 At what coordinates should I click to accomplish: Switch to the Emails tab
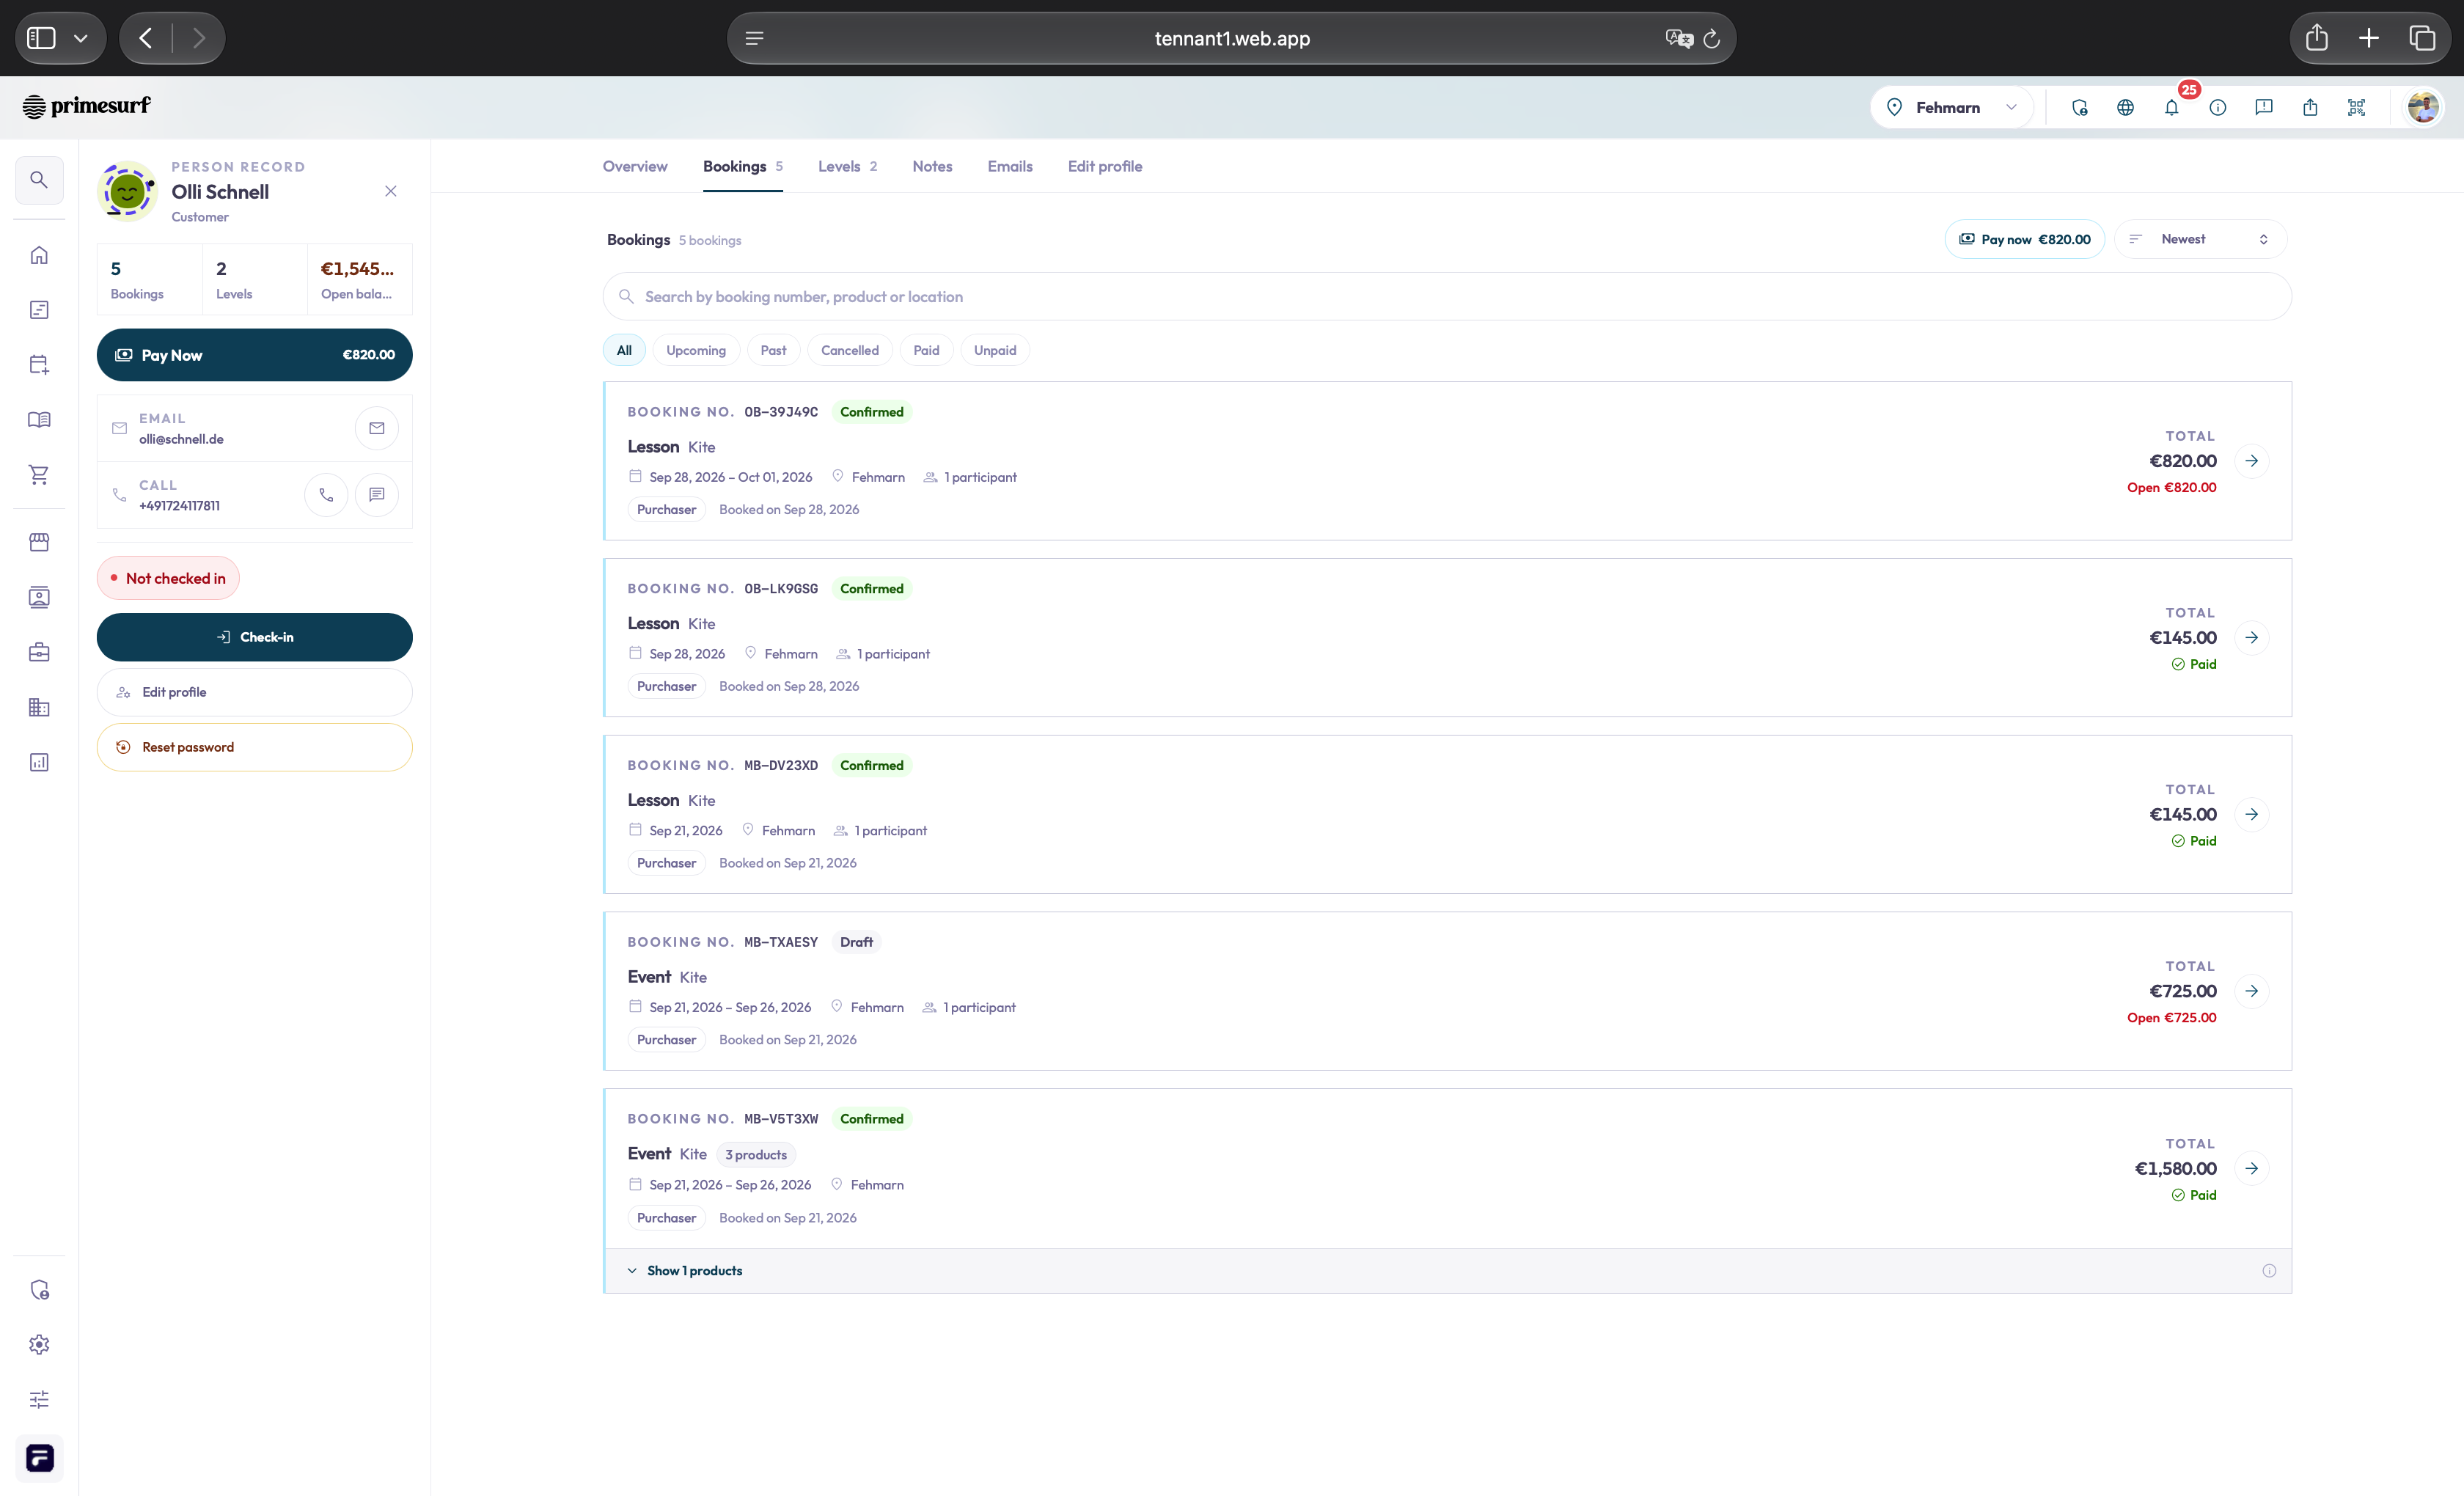1010,166
